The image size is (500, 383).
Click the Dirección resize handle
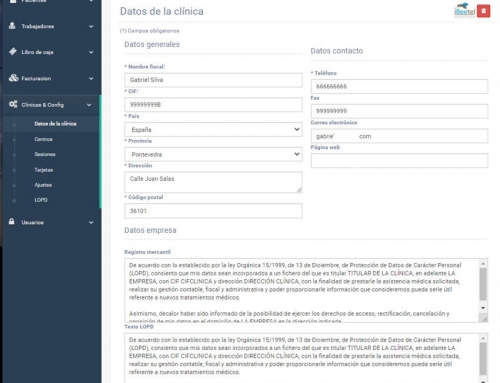tap(299, 190)
